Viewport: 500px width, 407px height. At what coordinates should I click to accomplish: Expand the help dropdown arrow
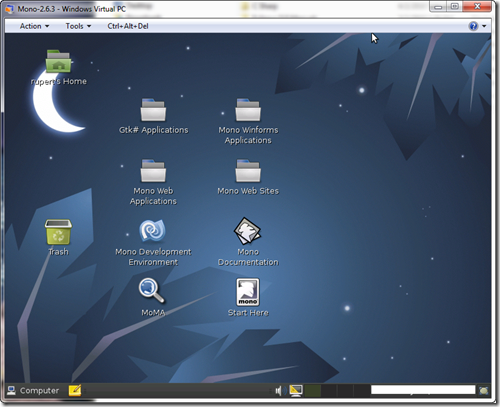[484, 26]
